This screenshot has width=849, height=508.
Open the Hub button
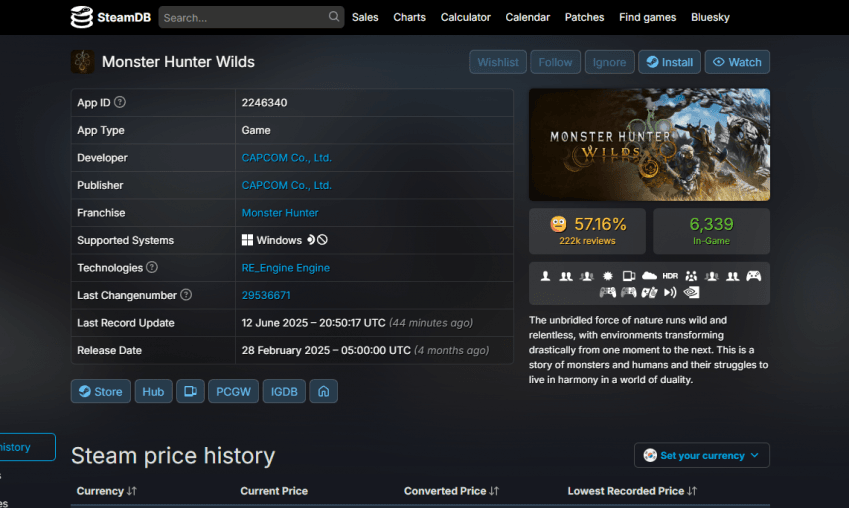[153, 391]
